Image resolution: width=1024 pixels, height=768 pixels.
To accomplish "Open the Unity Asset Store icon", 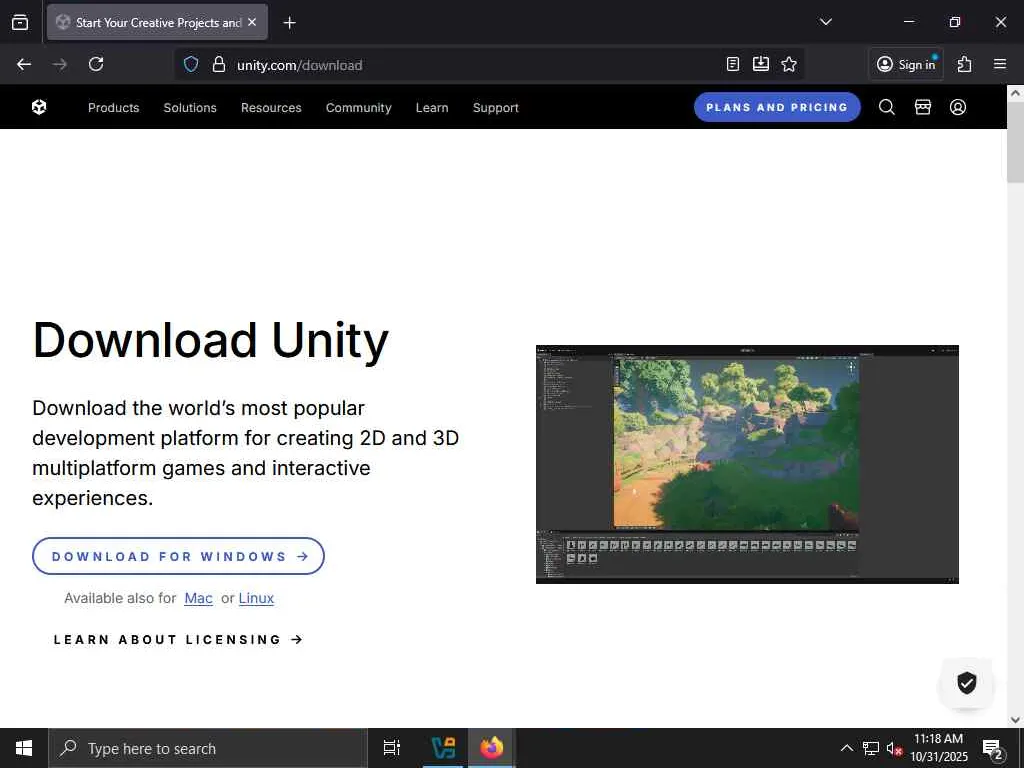I will [x=922, y=107].
